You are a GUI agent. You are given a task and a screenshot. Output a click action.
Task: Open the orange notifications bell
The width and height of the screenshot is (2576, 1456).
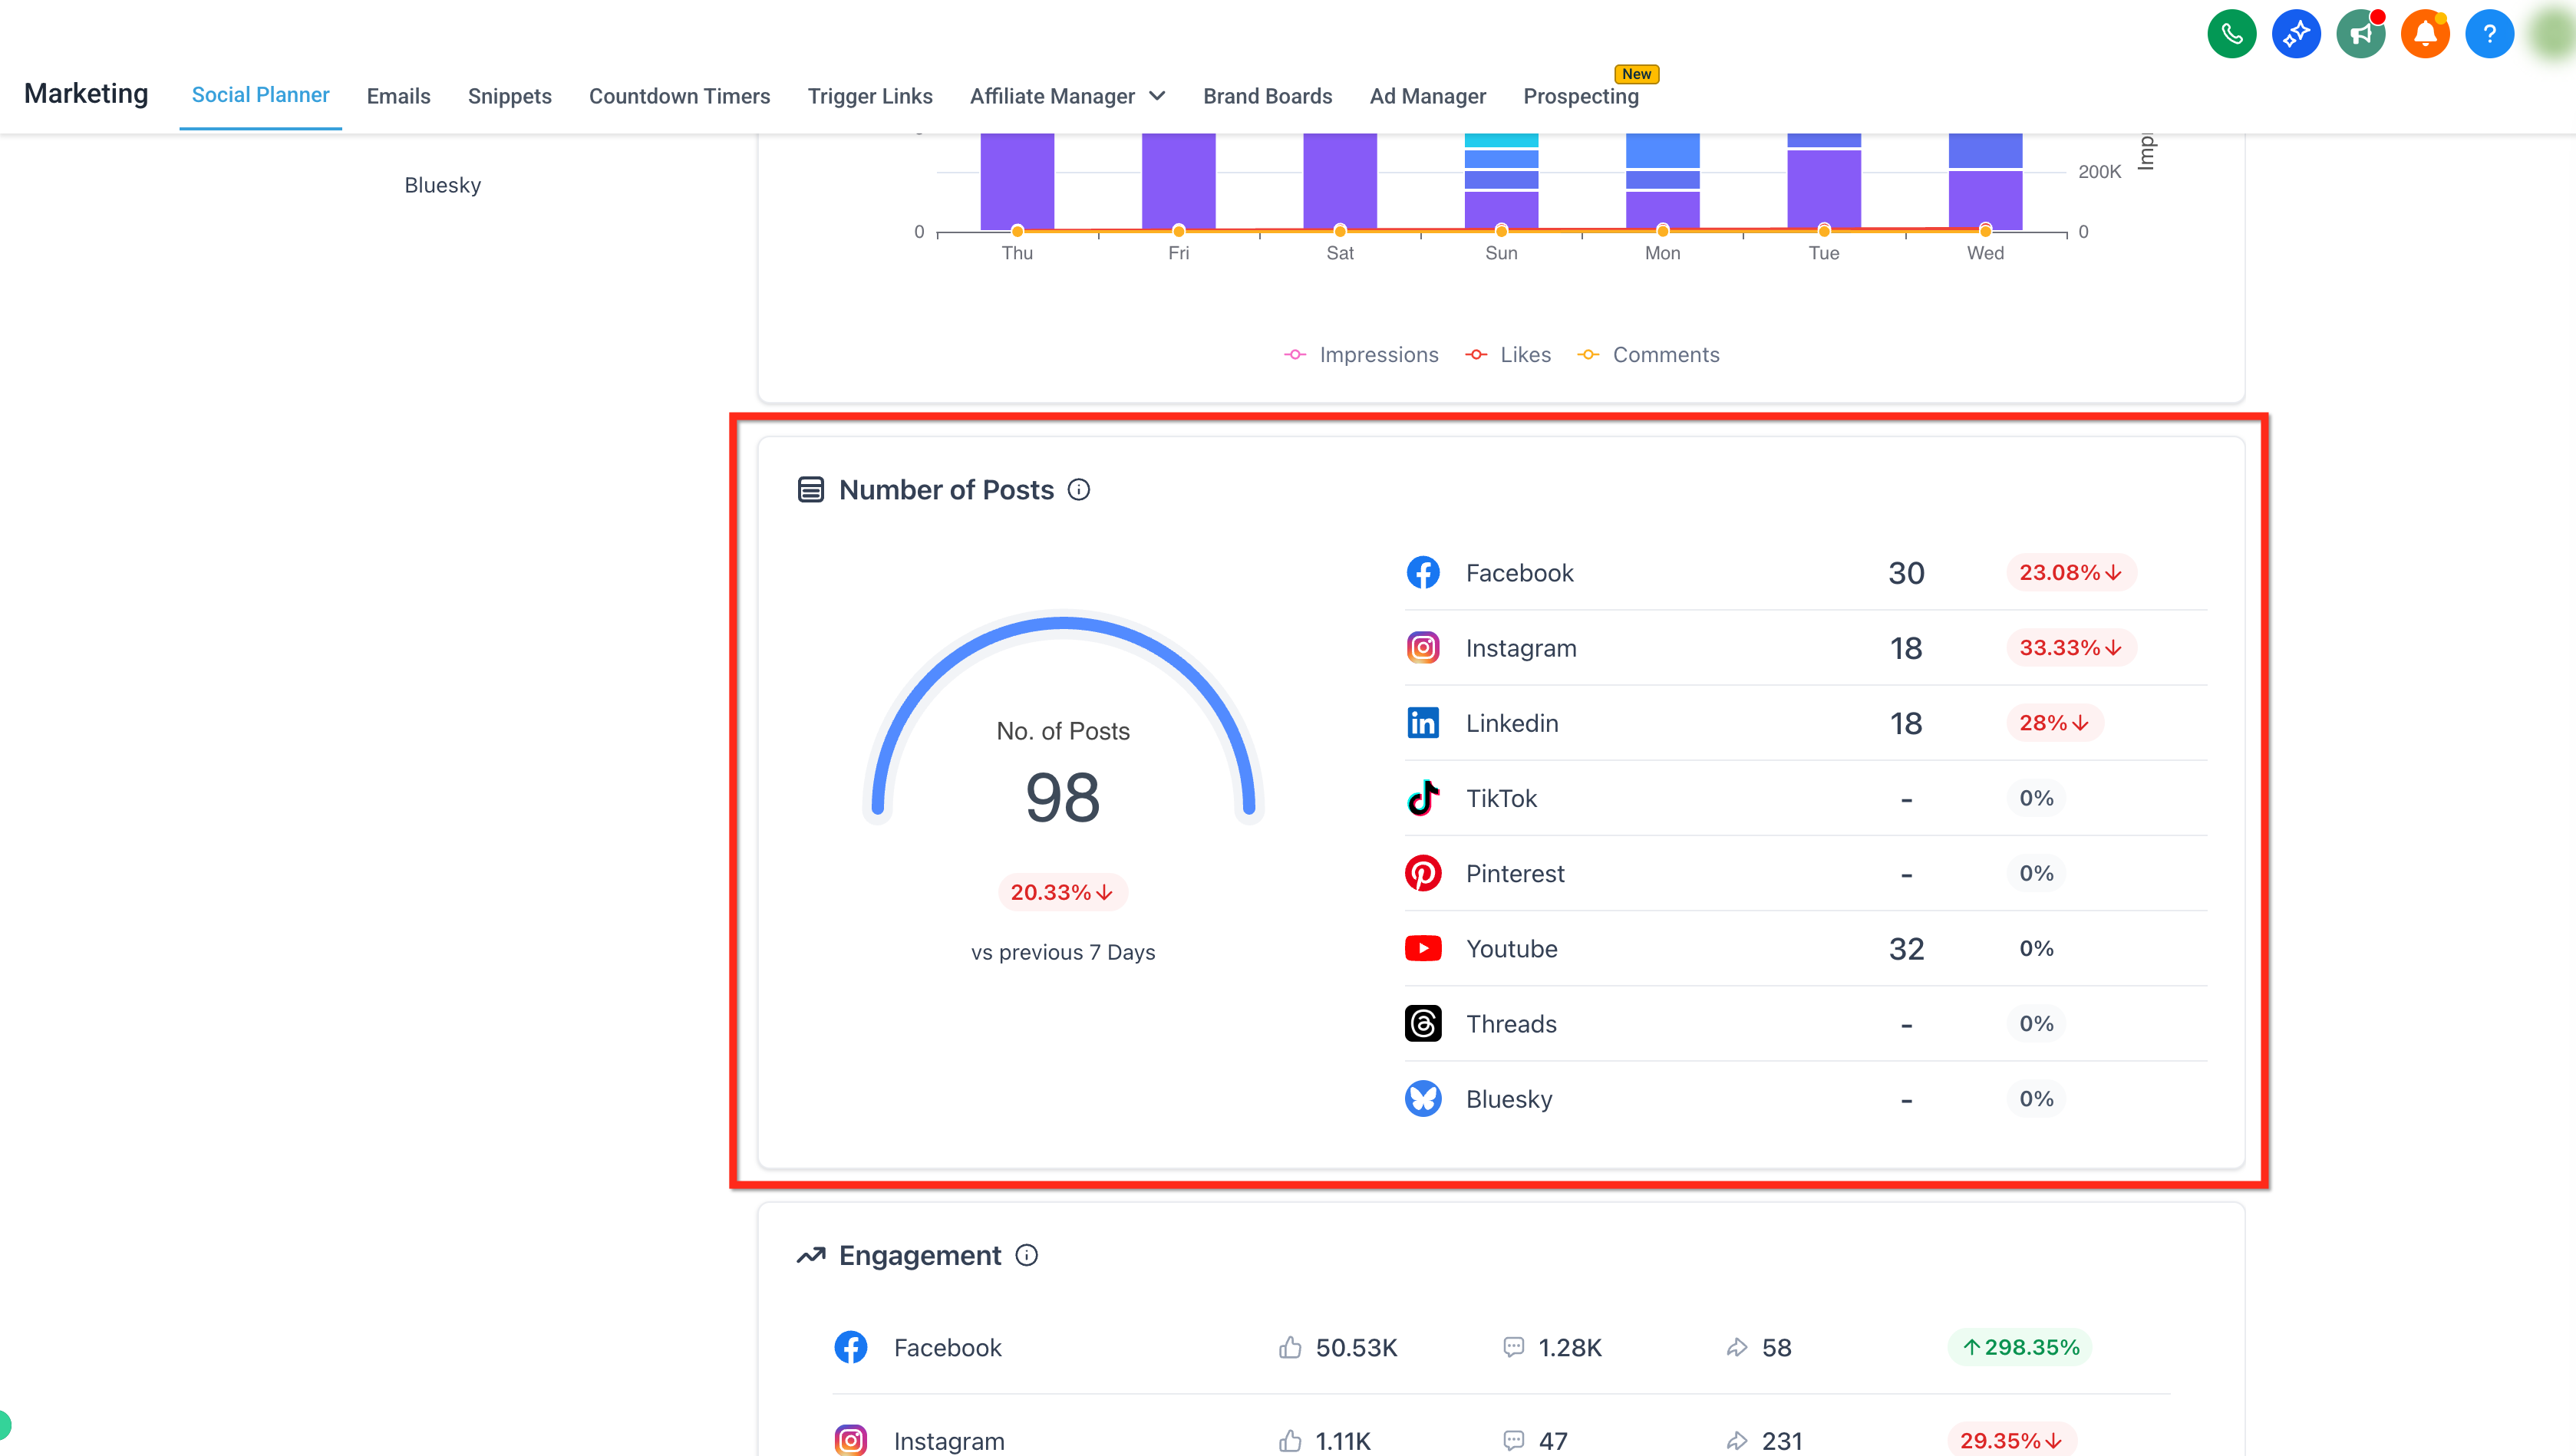(2425, 35)
